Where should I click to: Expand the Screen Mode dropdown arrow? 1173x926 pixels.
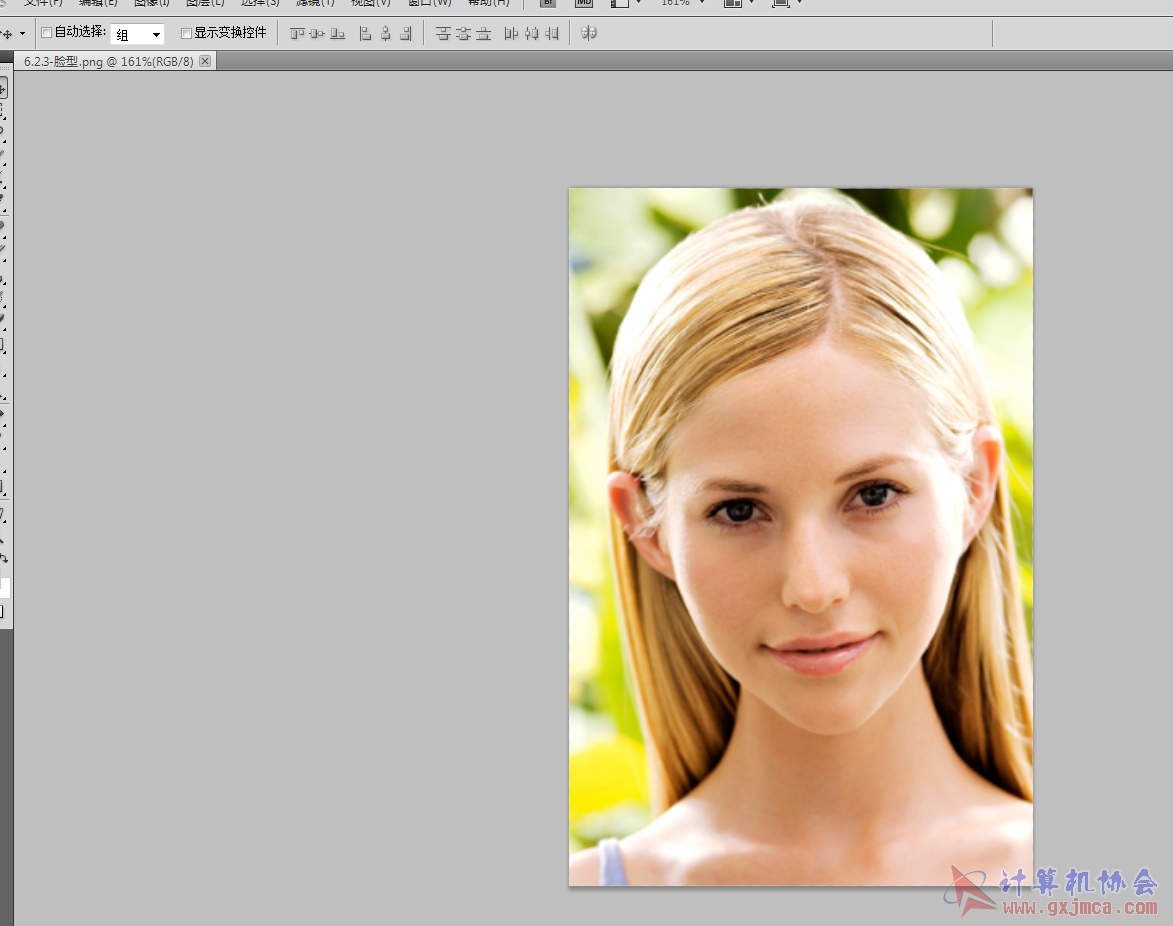[800, 2]
